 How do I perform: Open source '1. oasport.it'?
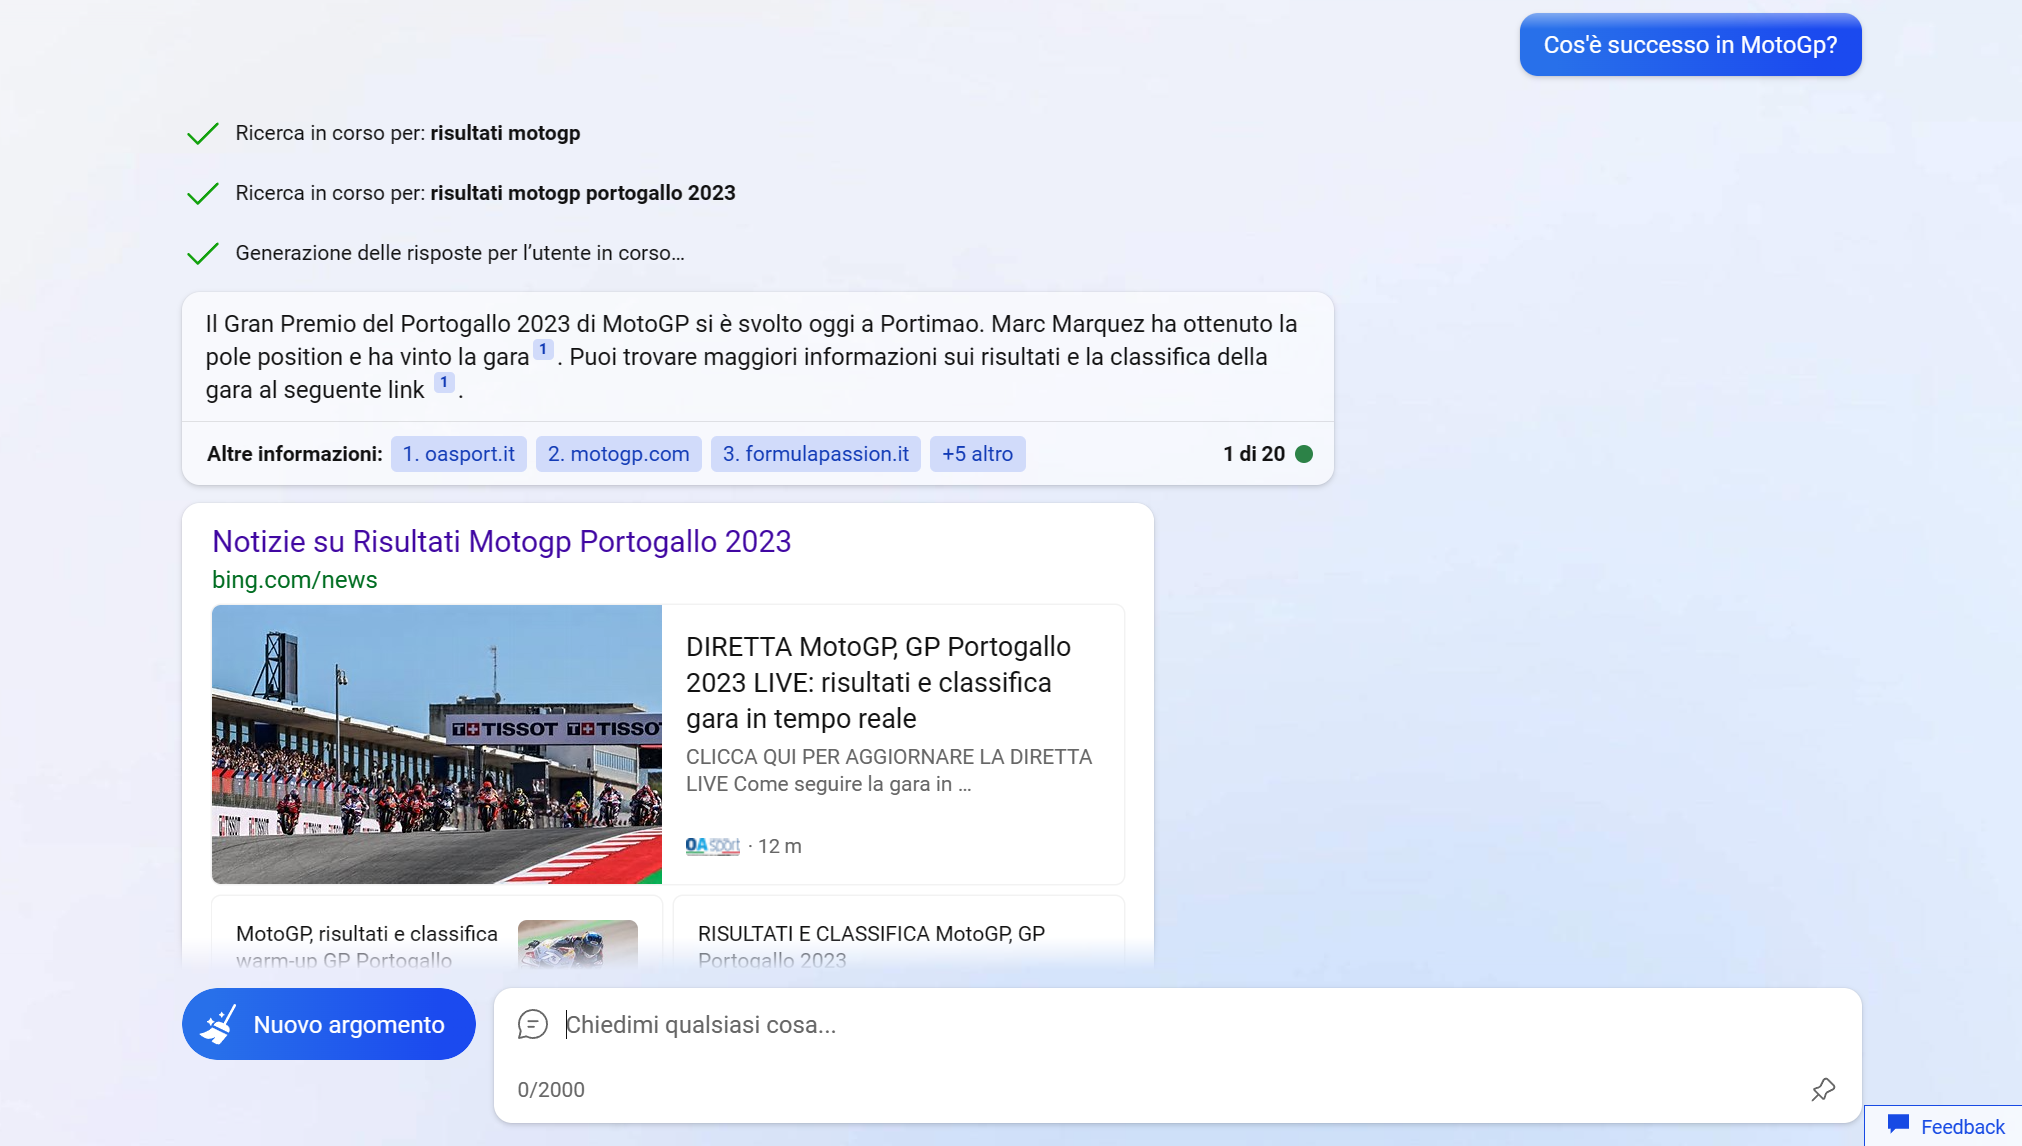(459, 453)
